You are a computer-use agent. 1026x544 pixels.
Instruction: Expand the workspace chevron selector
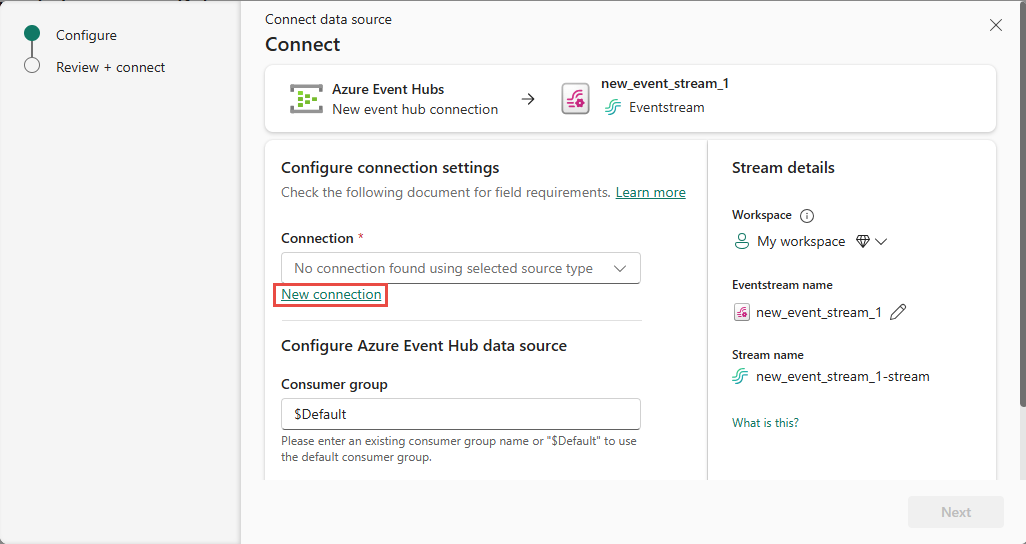coord(882,241)
